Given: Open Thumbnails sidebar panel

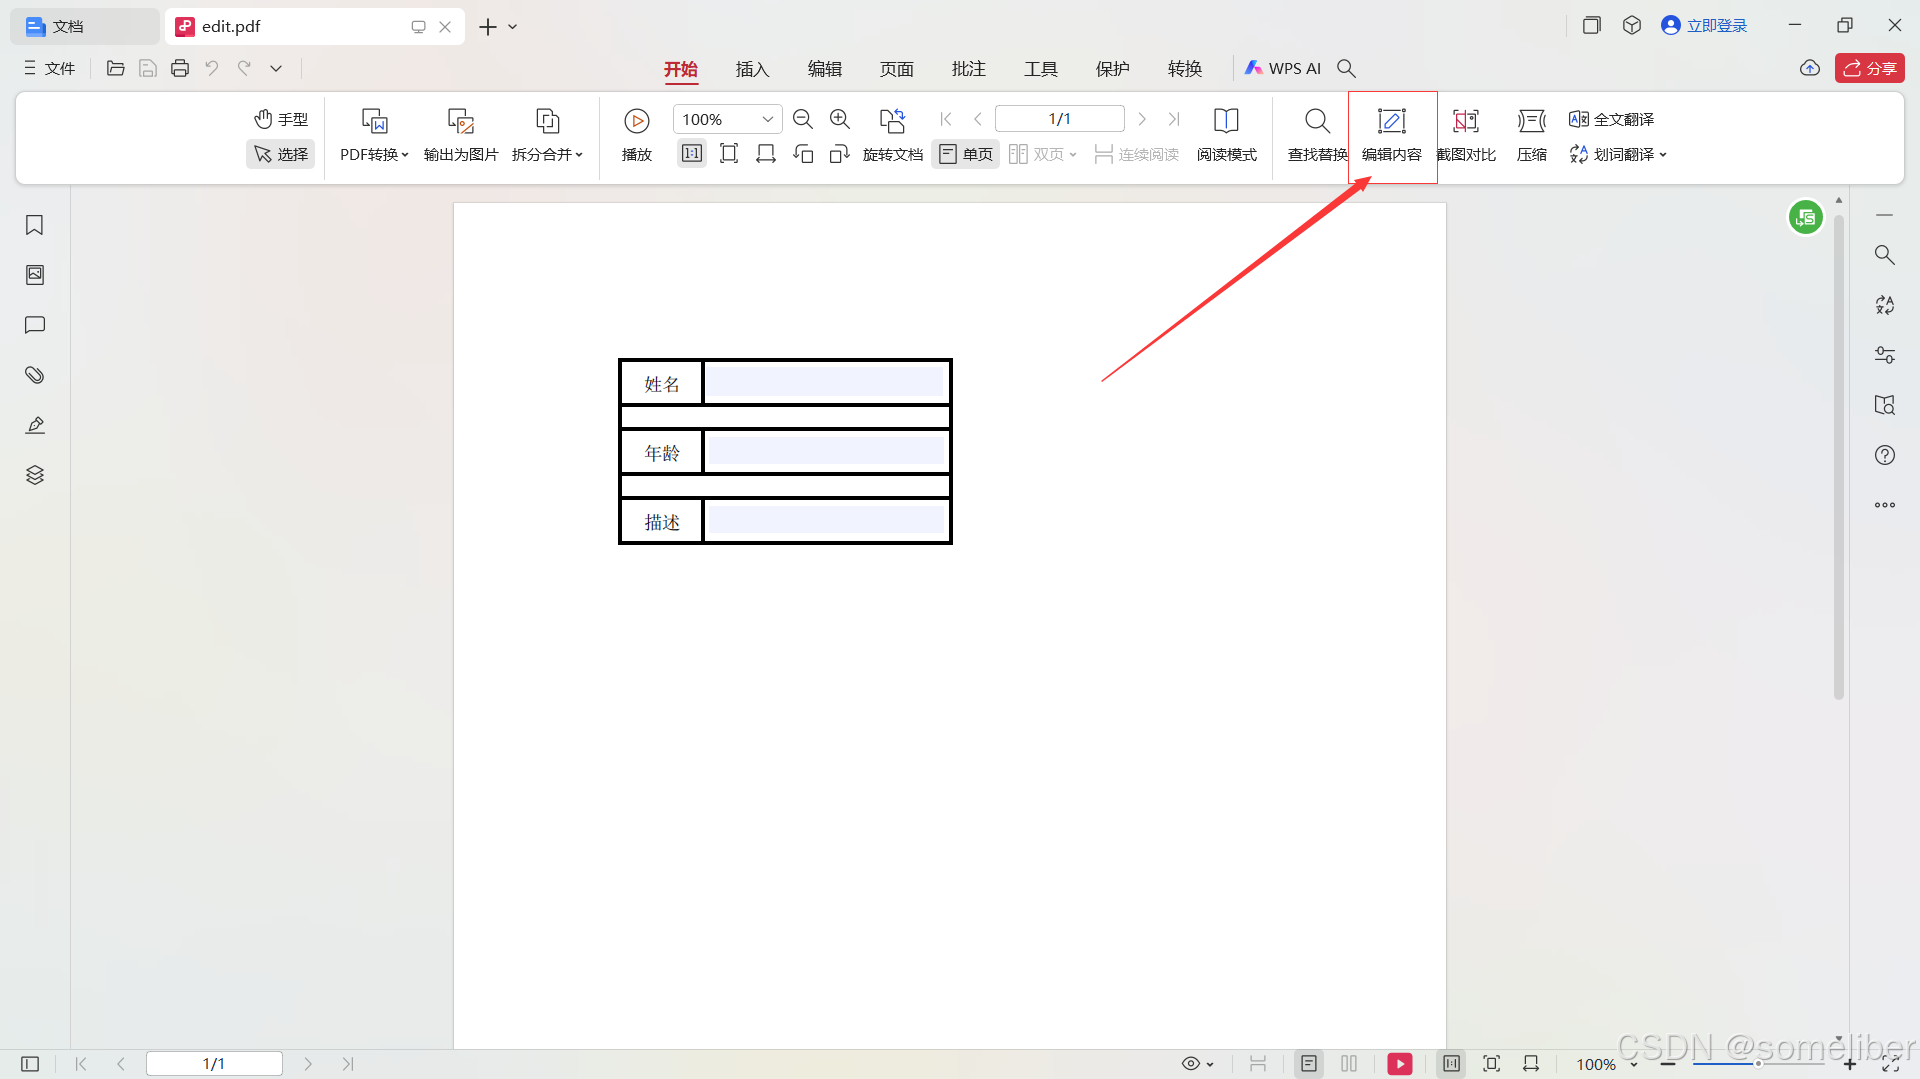Looking at the screenshot, I should click(35, 275).
